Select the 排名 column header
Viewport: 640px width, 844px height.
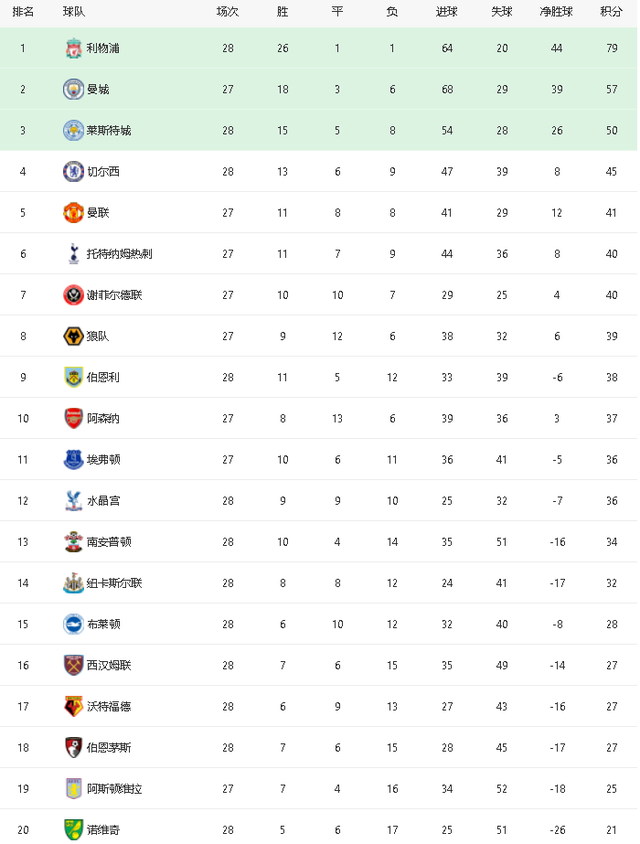click(x=23, y=12)
